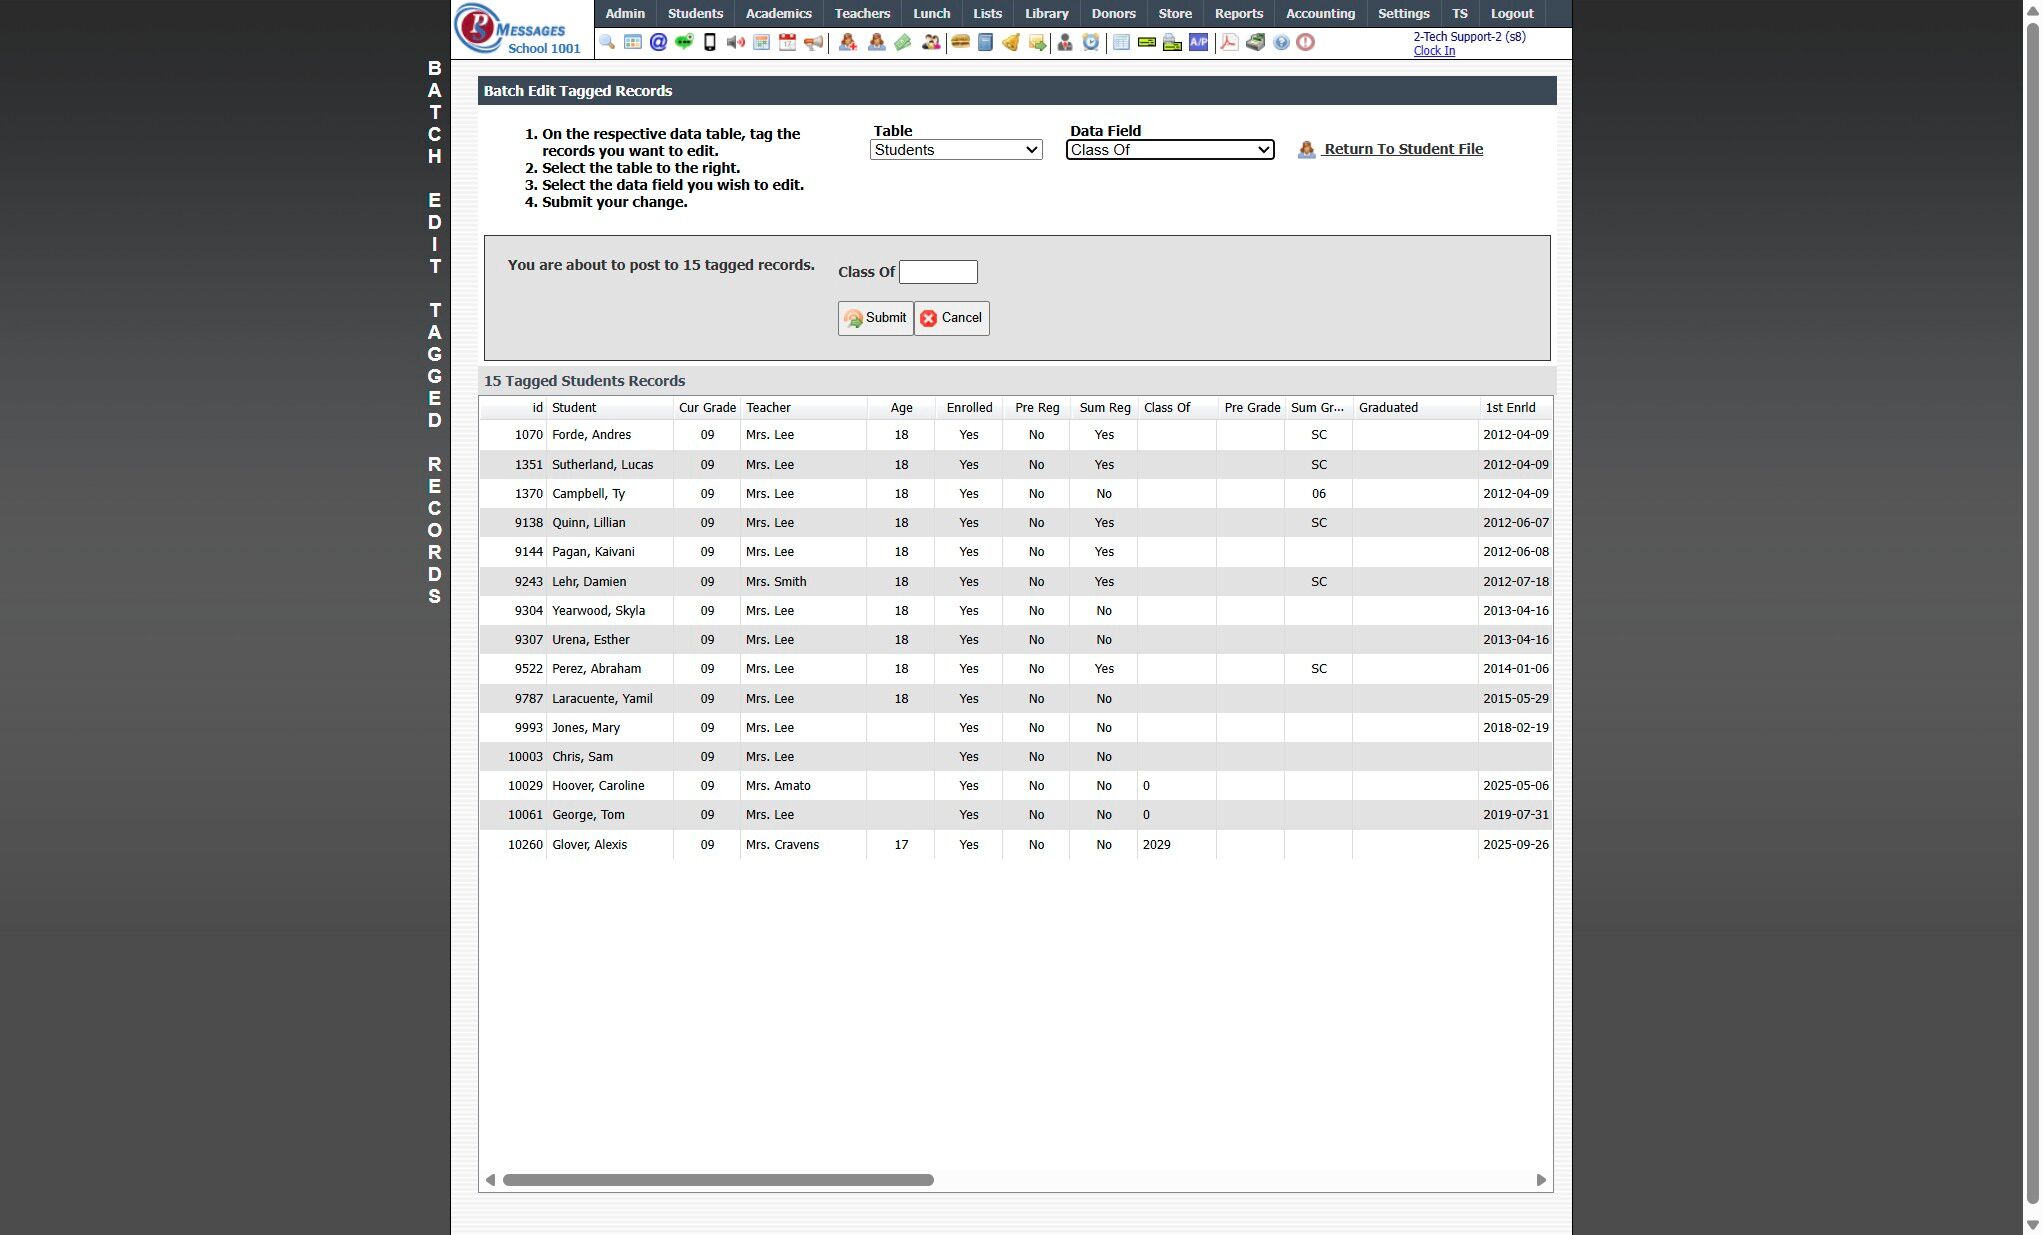Click the blue help question mark icon

point(1281,42)
